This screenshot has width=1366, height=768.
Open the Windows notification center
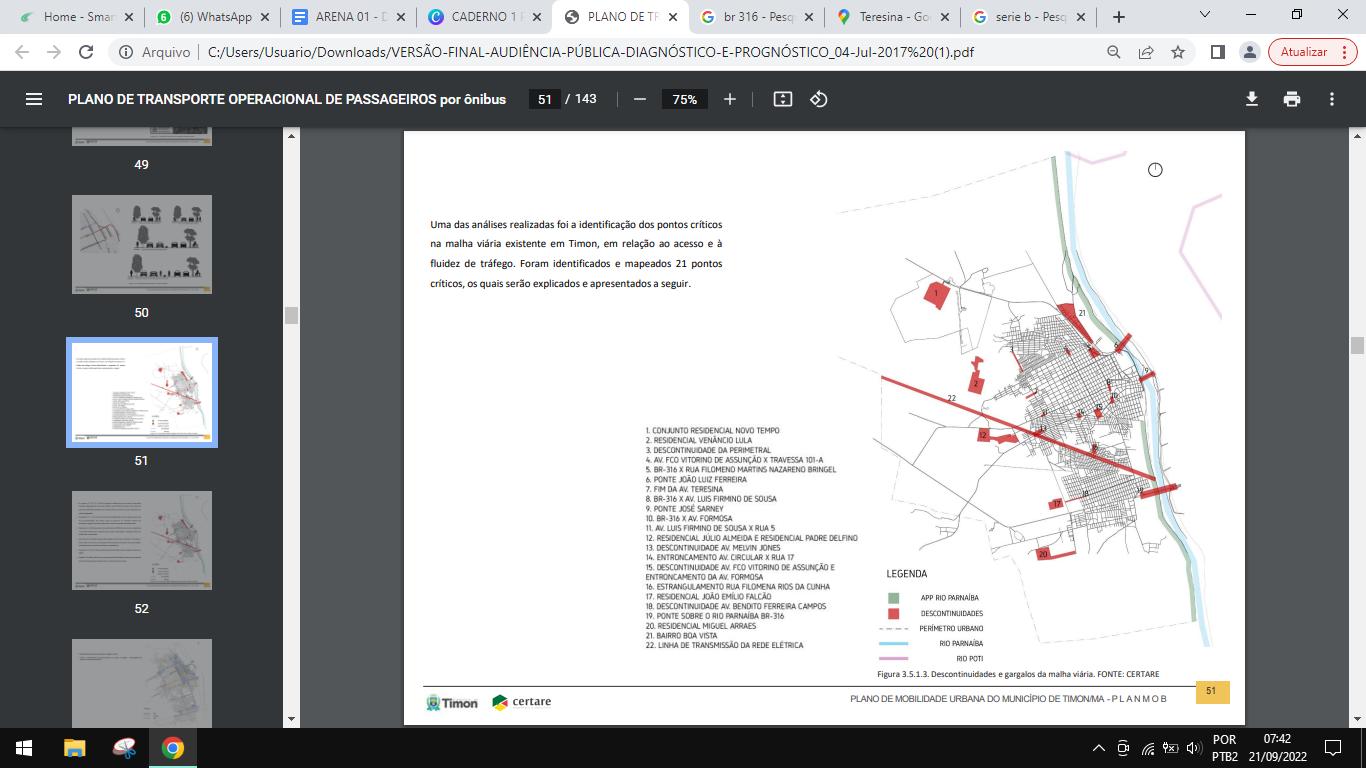click(x=1333, y=747)
